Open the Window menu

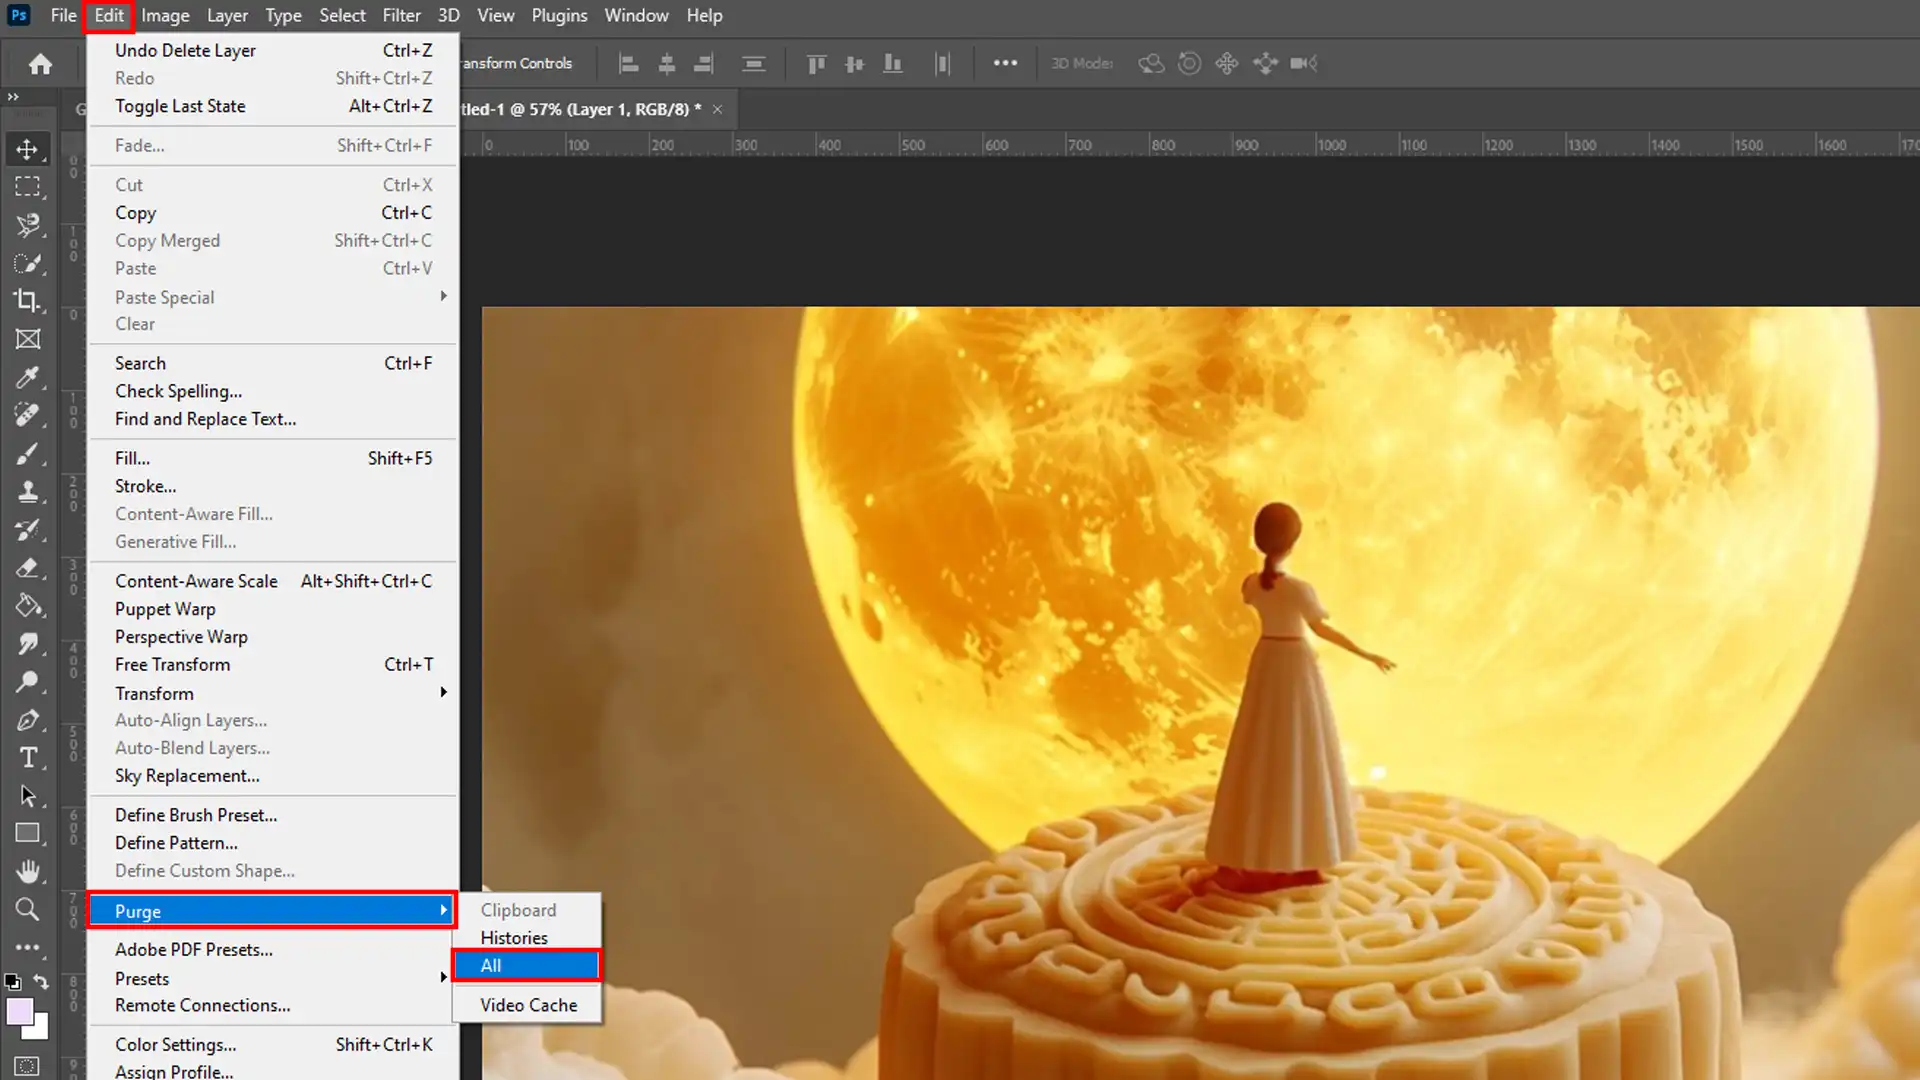pyautogui.click(x=636, y=15)
